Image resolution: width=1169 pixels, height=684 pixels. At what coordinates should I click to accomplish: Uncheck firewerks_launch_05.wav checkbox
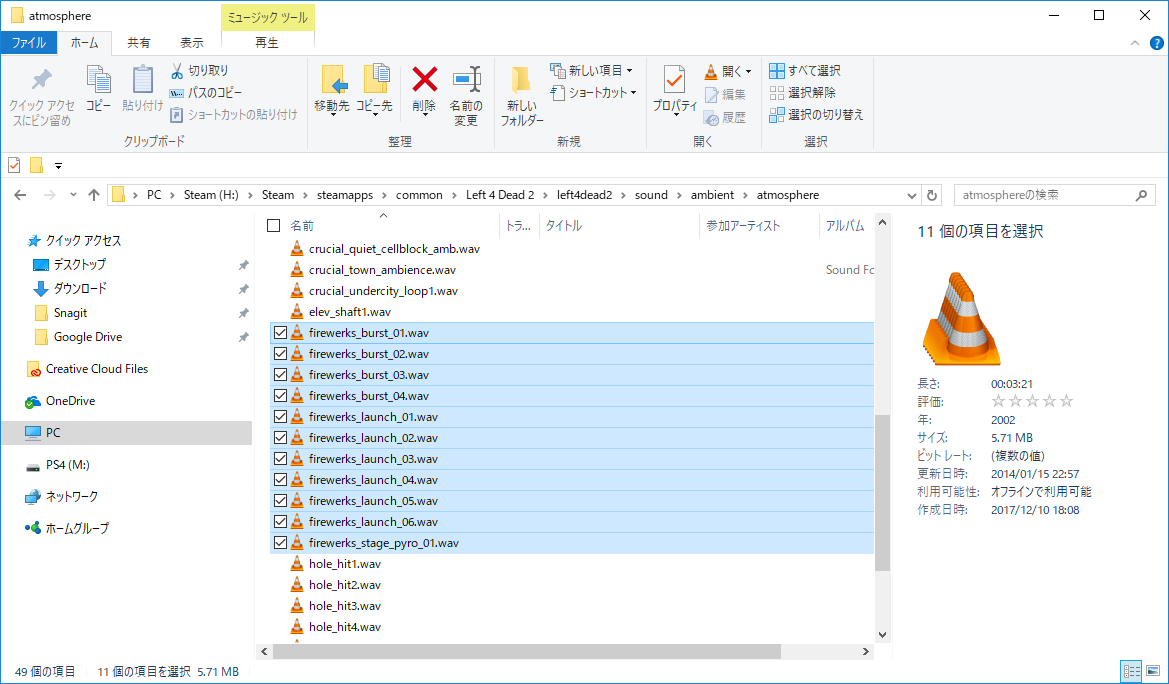point(280,501)
